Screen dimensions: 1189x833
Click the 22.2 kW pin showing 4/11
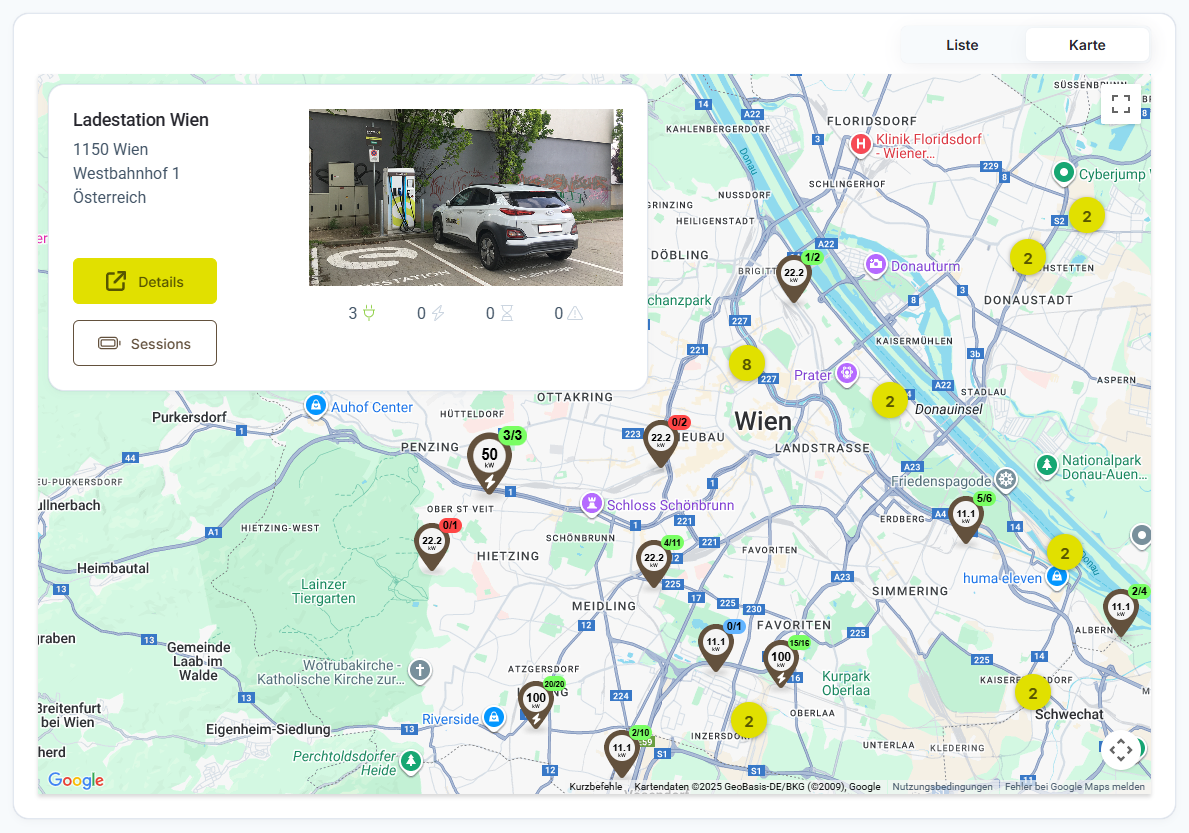click(x=654, y=560)
